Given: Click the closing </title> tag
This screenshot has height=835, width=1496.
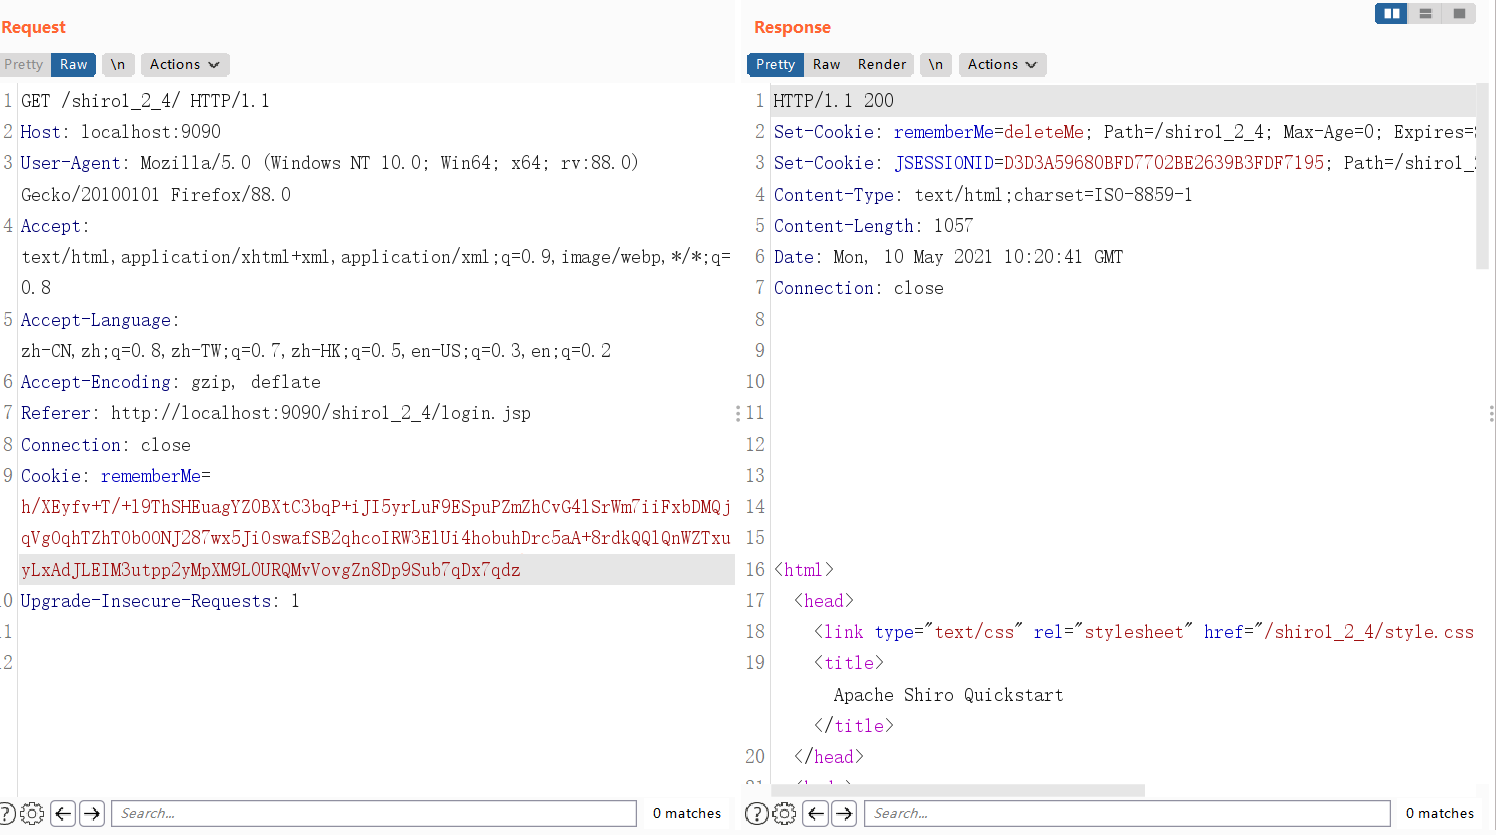Looking at the screenshot, I should 854,726.
